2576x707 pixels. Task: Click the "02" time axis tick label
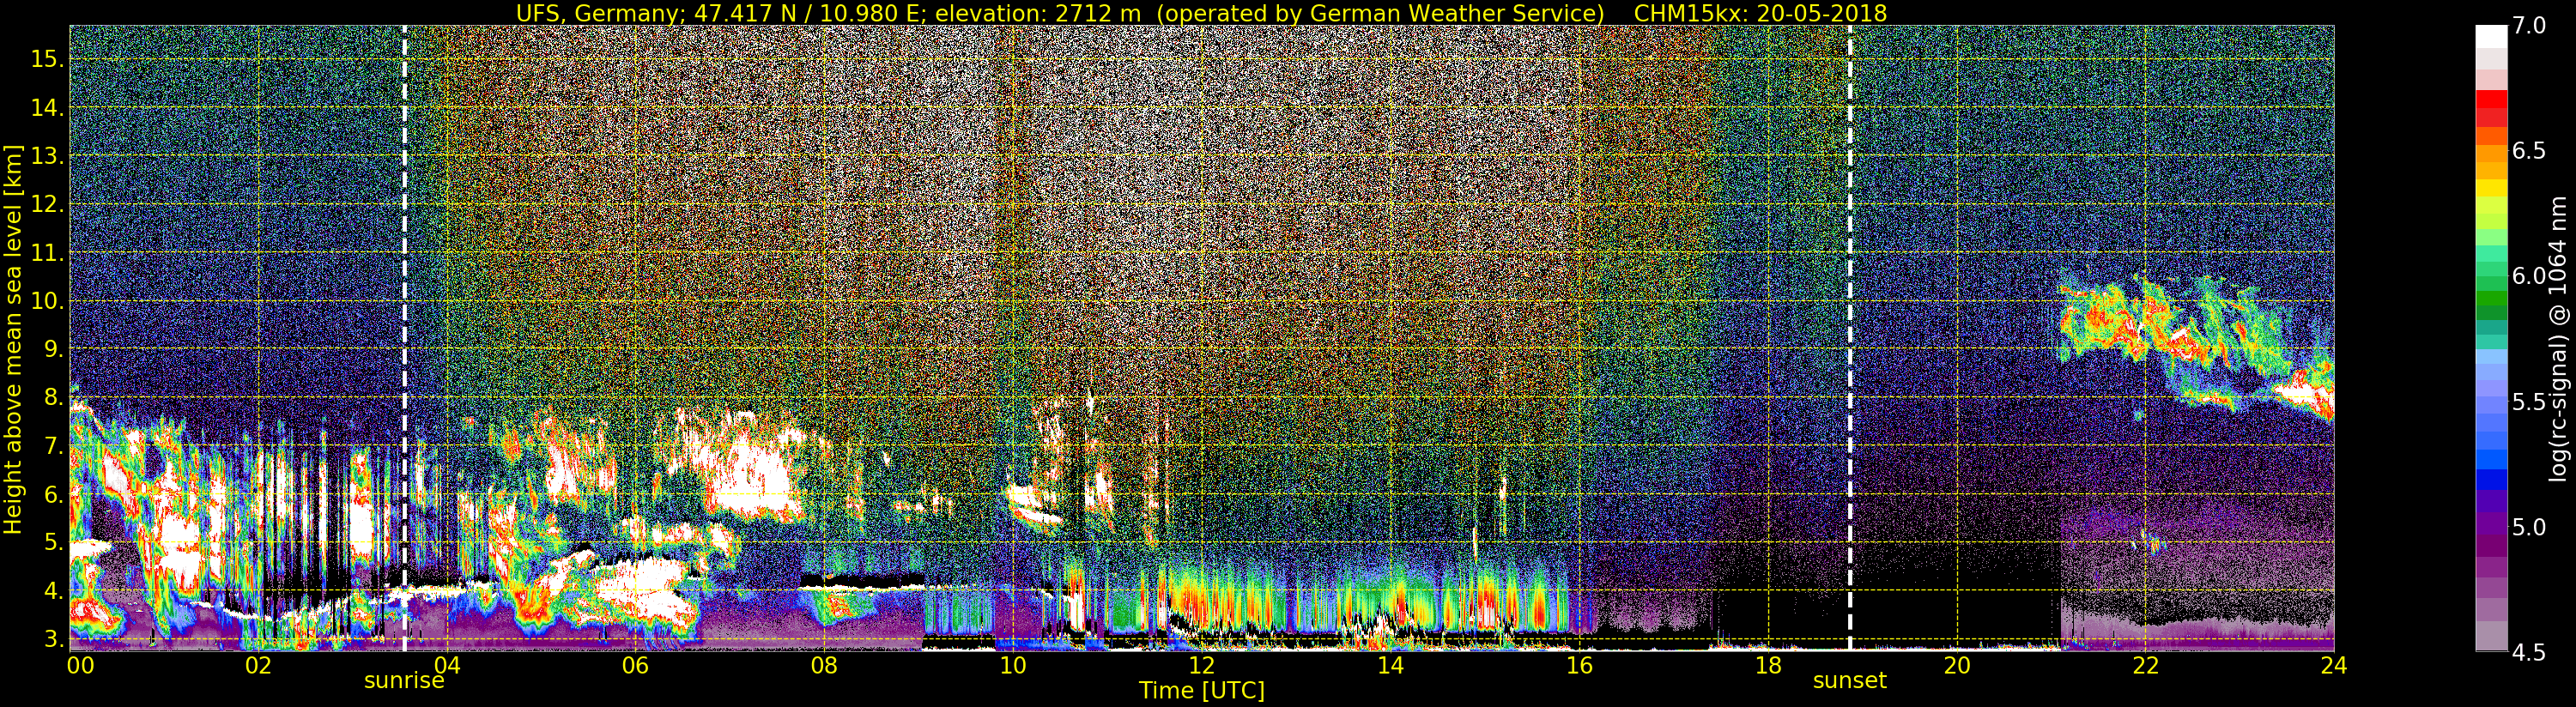258,665
